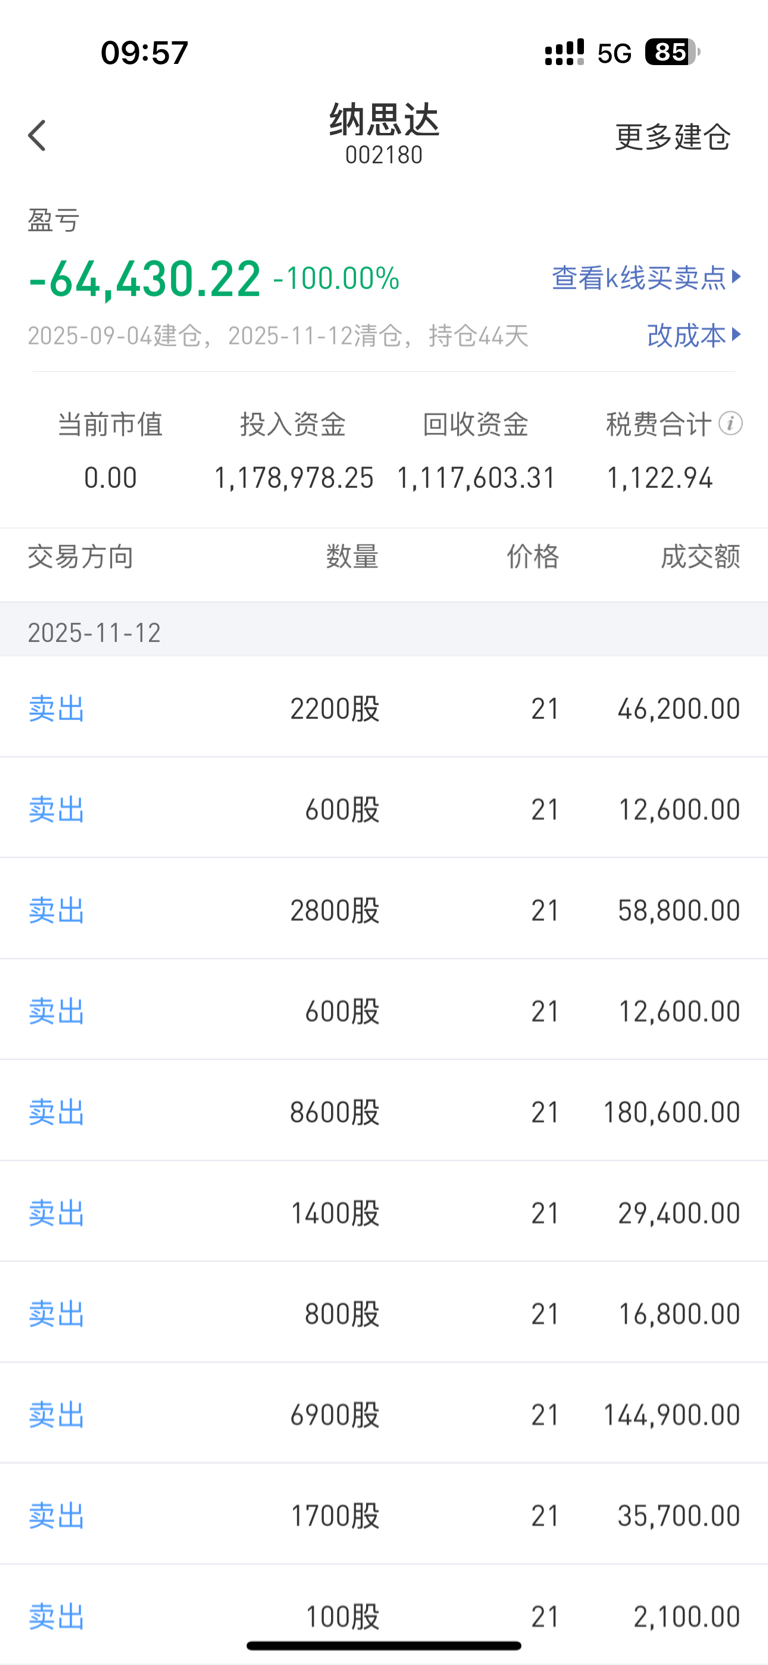The height and width of the screenshot is (1665, 768).
Task: Tap the loss amount -64,430.22
Action: pyautogui.click(x=145, y=278)
